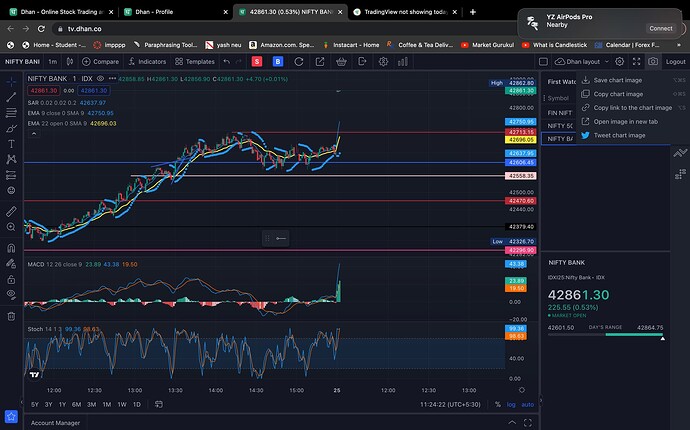The width and height of the screenshot is (690, 430).
Task: Open the Indicators dialog
Action: point(147,62)
